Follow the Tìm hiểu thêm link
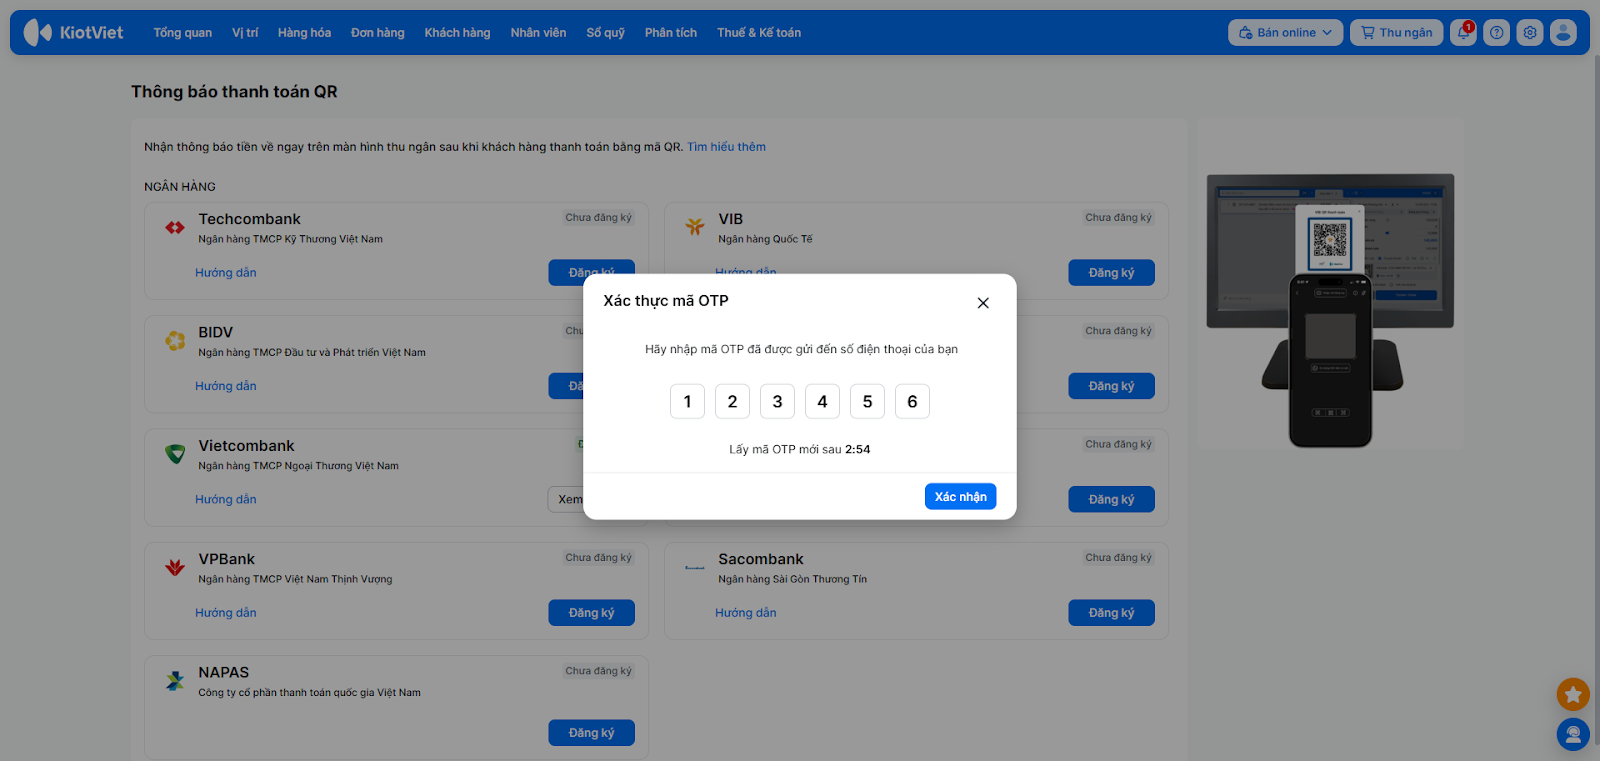Screen dimensions: 1600x761 (x=726, y=147)
